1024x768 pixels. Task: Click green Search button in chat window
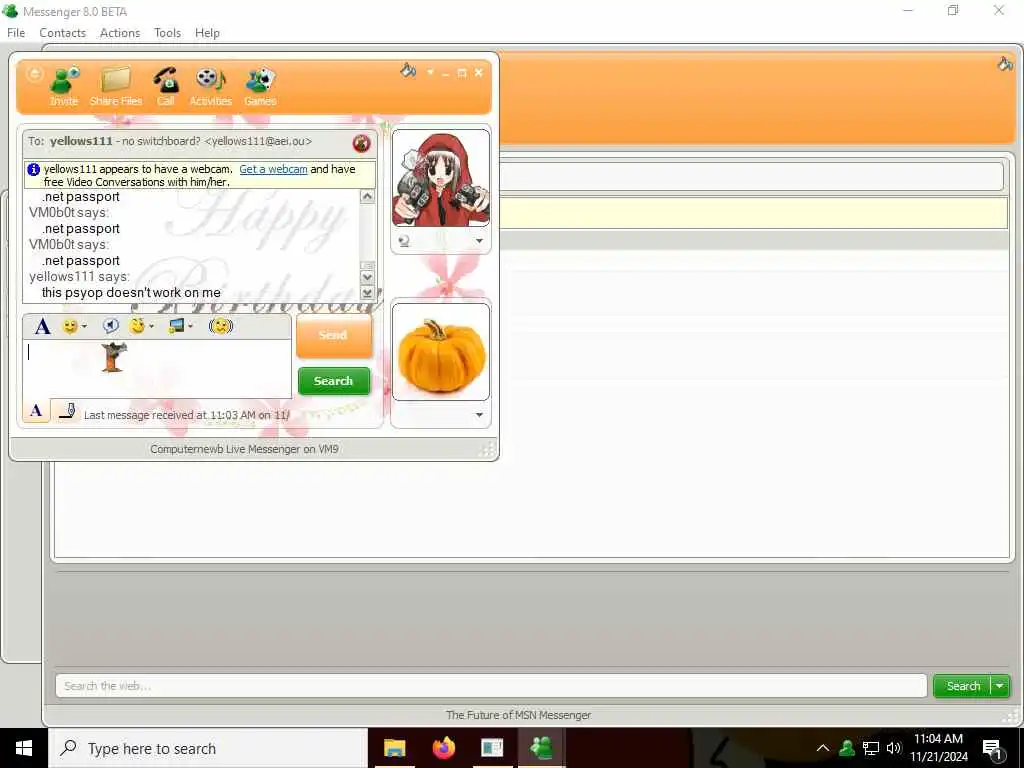[x=334, y=381]
